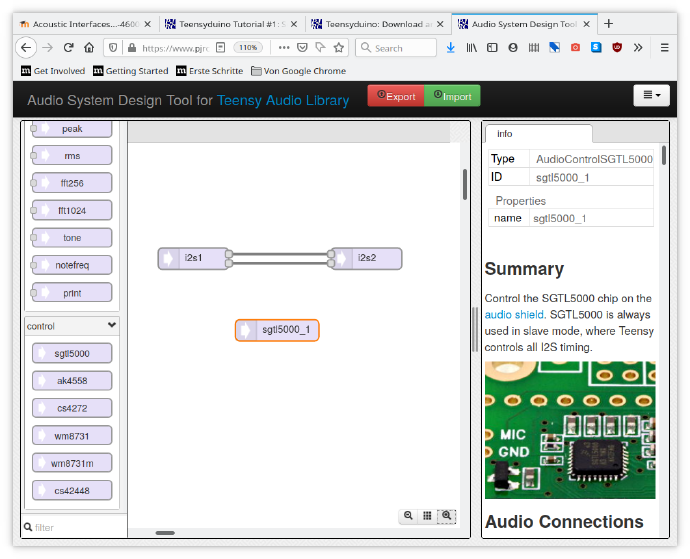Open the Firefox page actions ellipsis menu
This screenshot has width=690, height=559.
tap(283, 47)
